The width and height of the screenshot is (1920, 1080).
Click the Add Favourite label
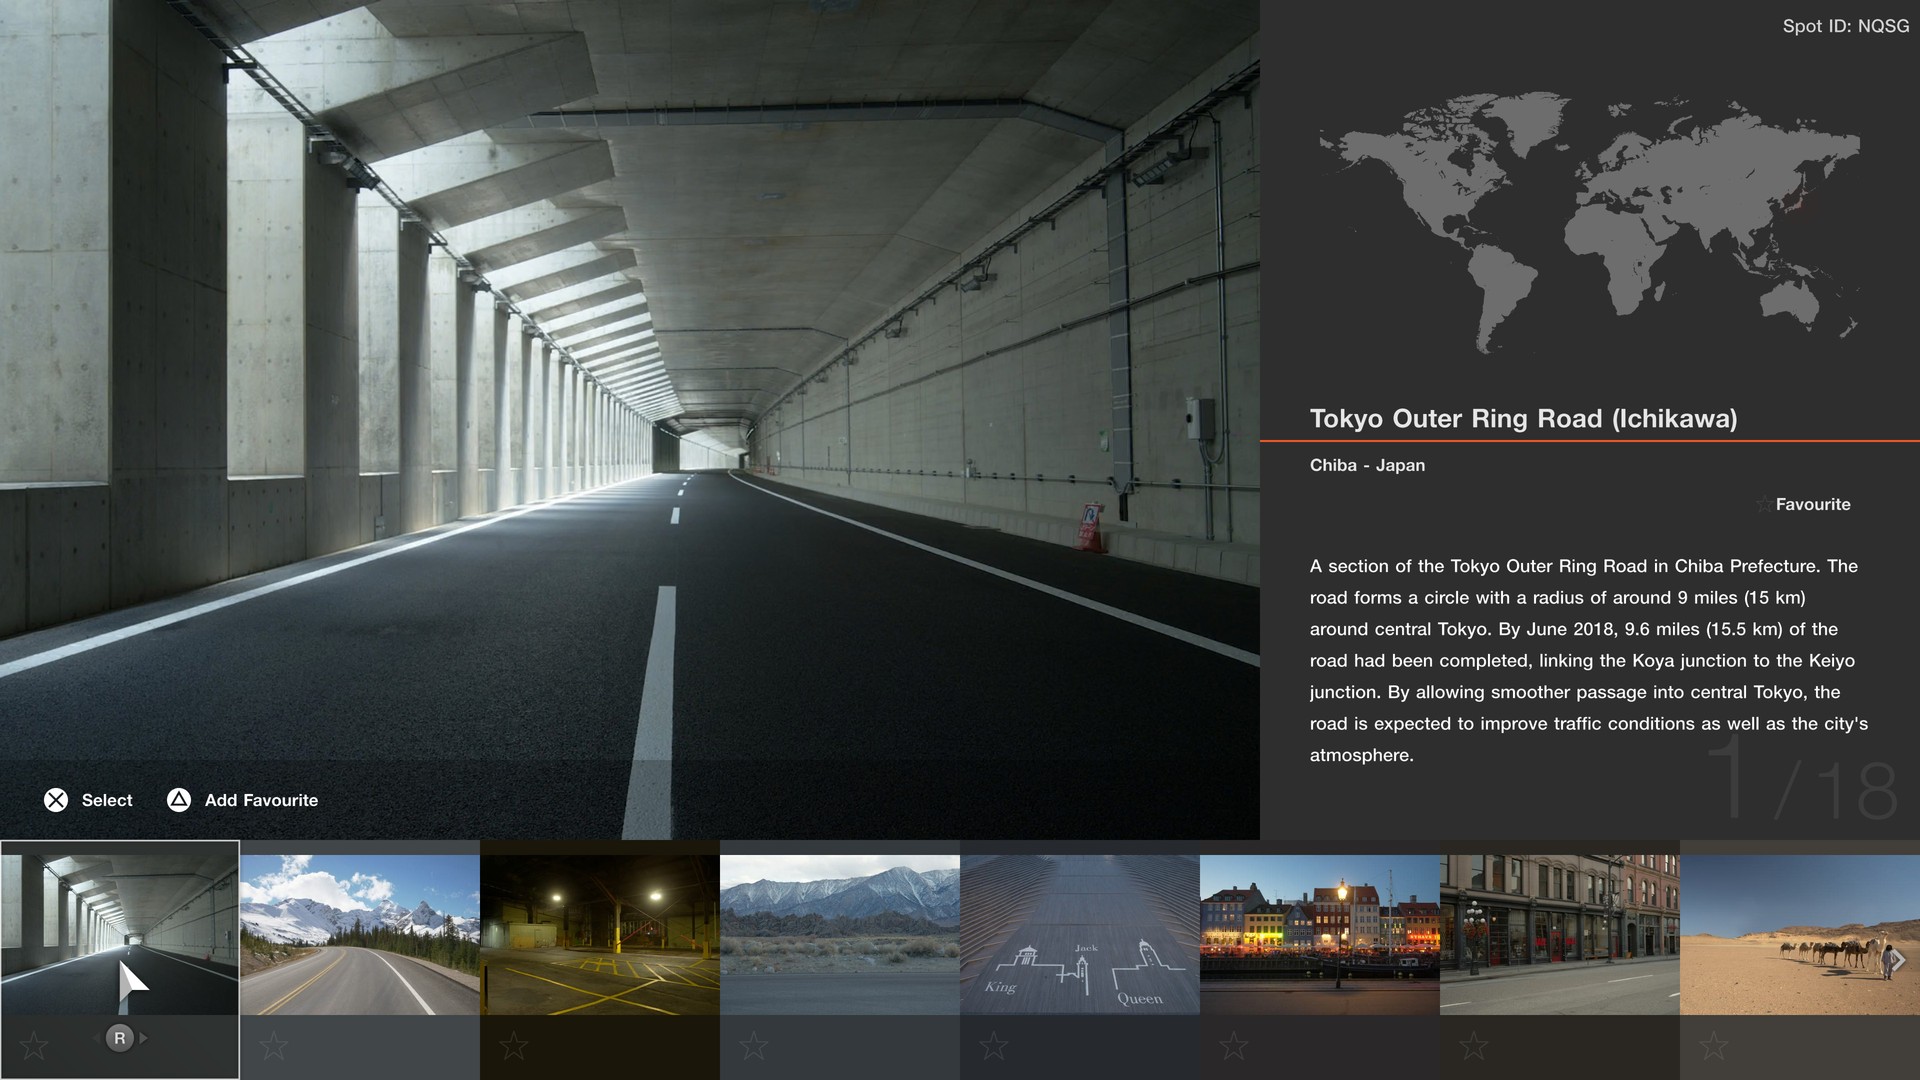(259, 800)
